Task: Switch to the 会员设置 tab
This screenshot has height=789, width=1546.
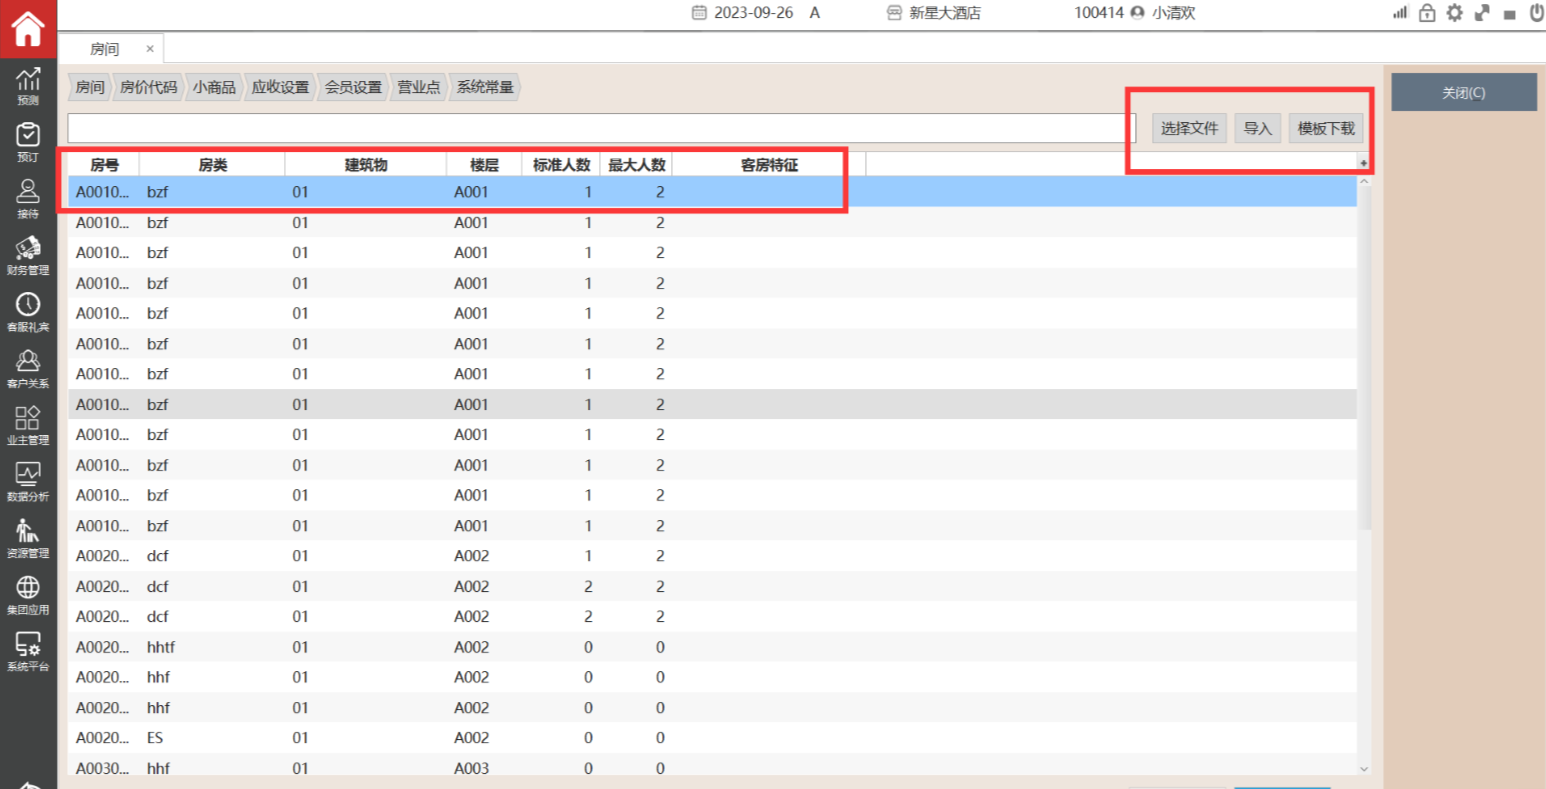Action: 353,87
